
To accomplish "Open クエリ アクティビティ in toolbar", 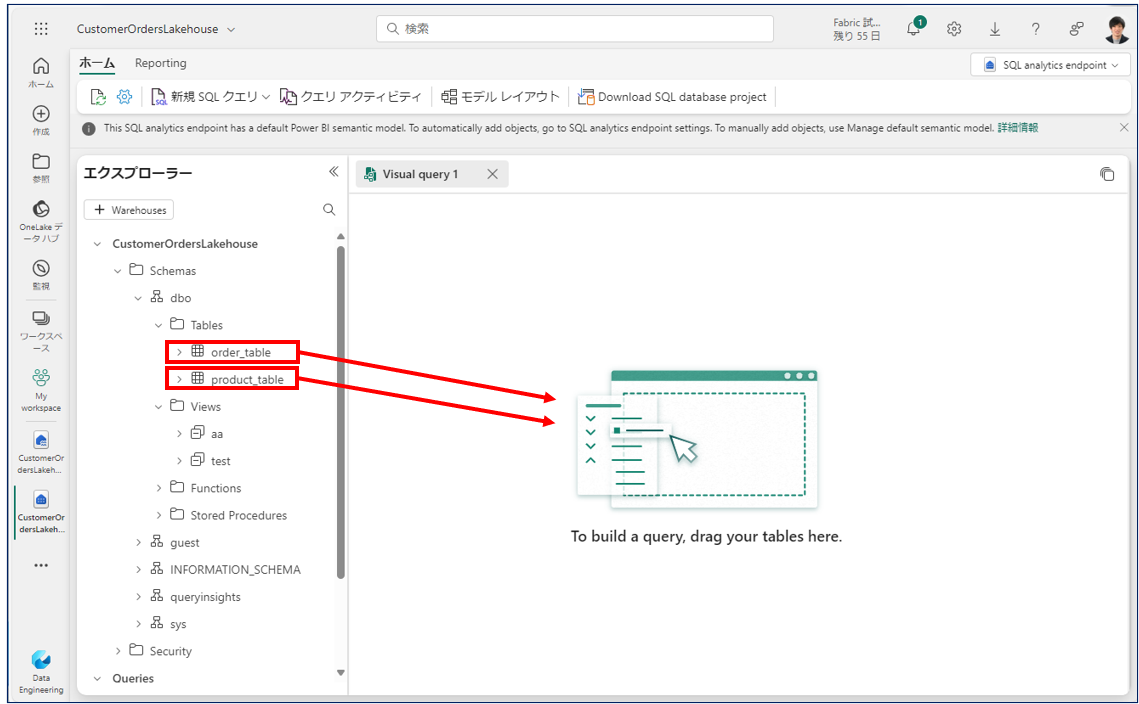I will [x=351, y=97].
